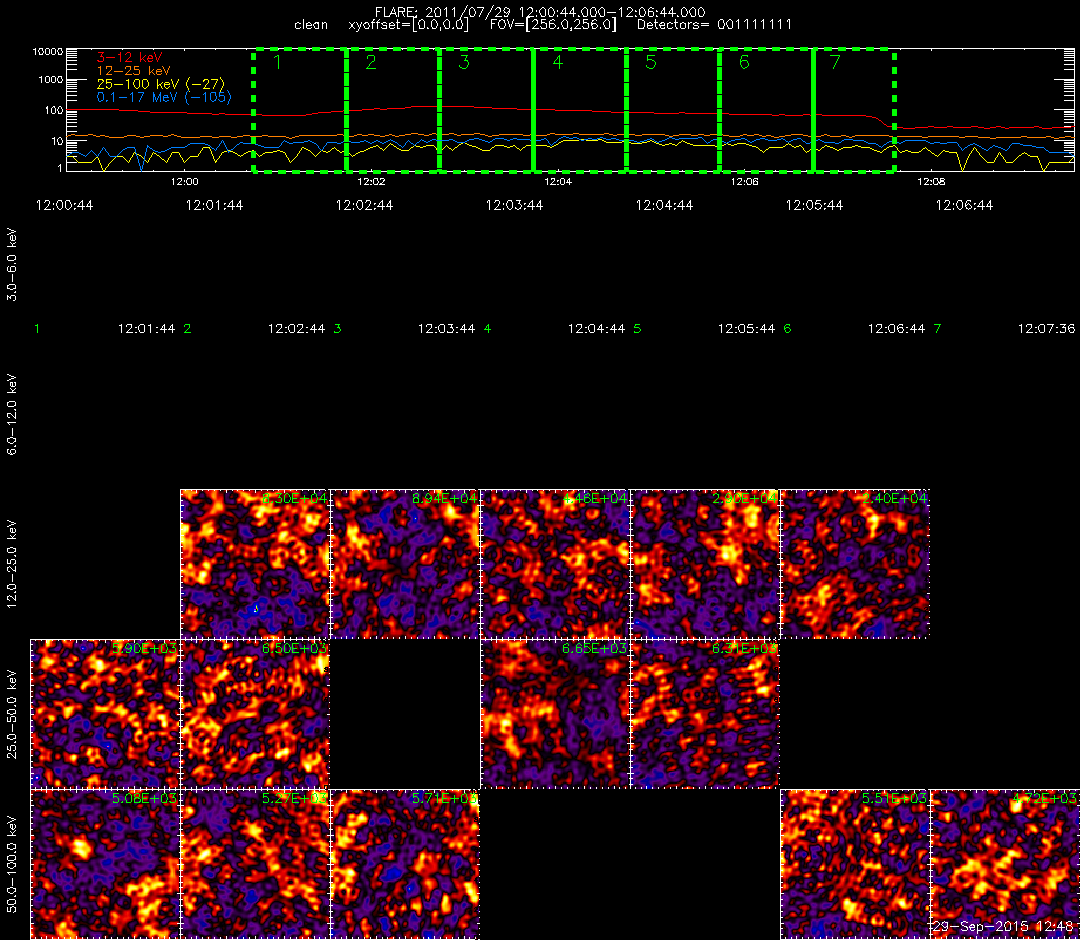Click the 12:00:44 time label
The image size is (1080, 940).
coord(64,205)
